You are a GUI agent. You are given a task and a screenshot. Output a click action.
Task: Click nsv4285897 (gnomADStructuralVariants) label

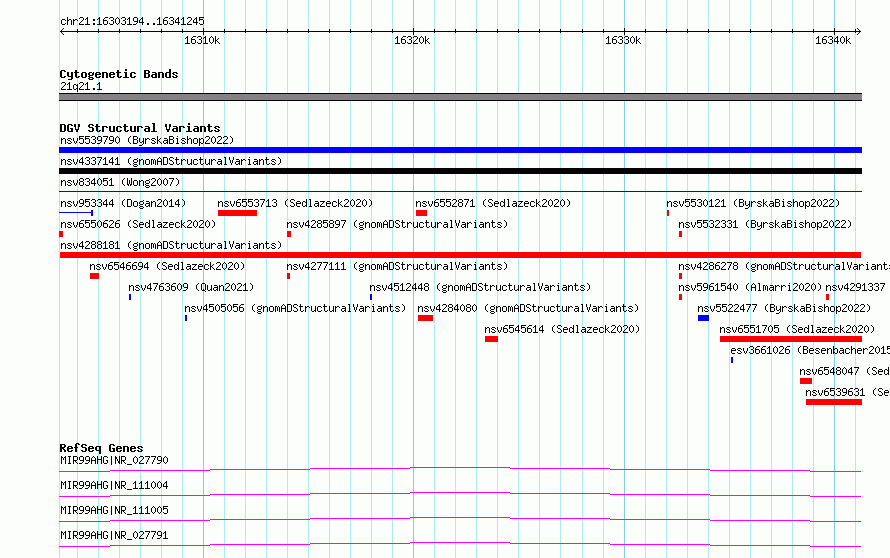pos(397,224)
